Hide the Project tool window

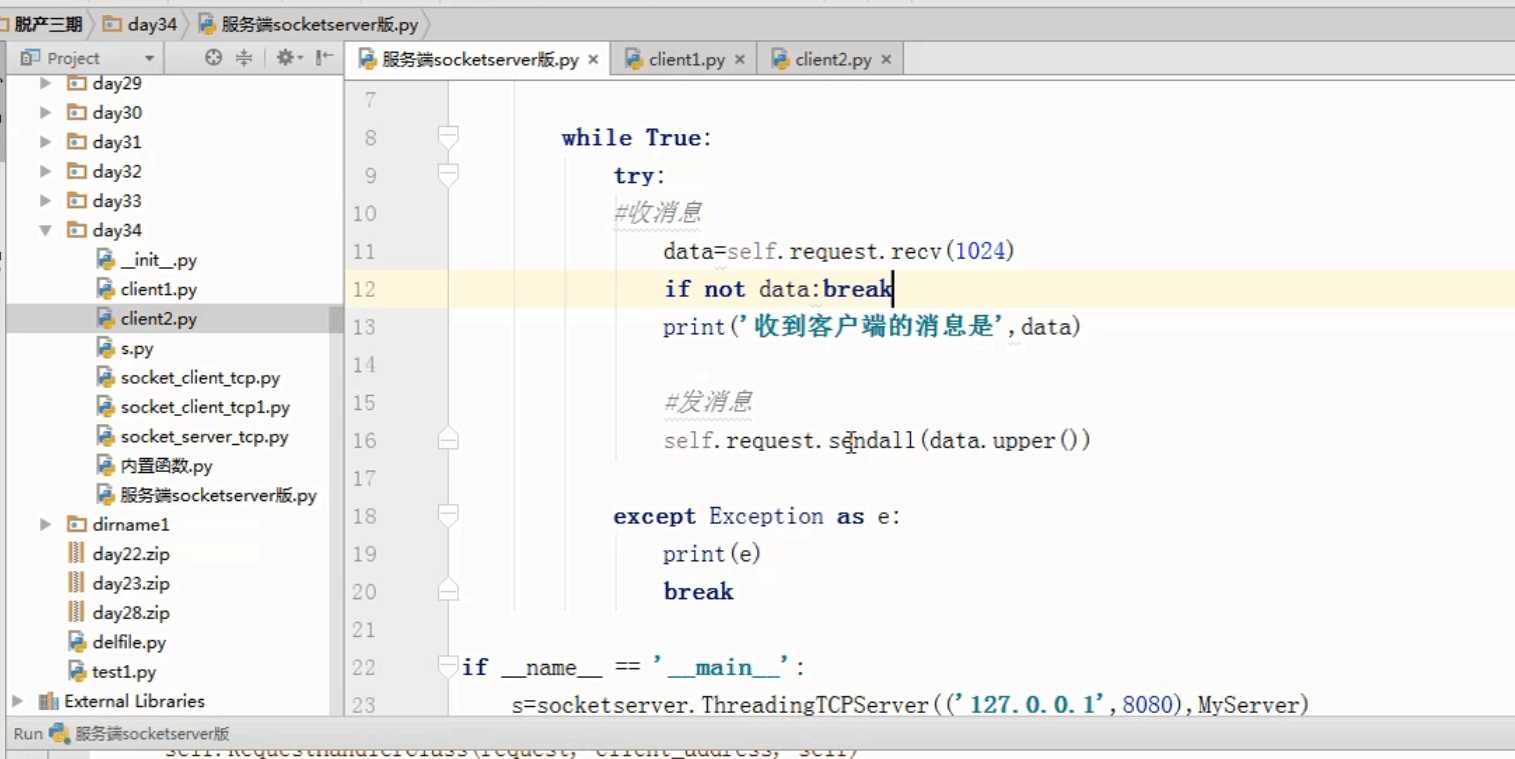[x=324, y=58]
